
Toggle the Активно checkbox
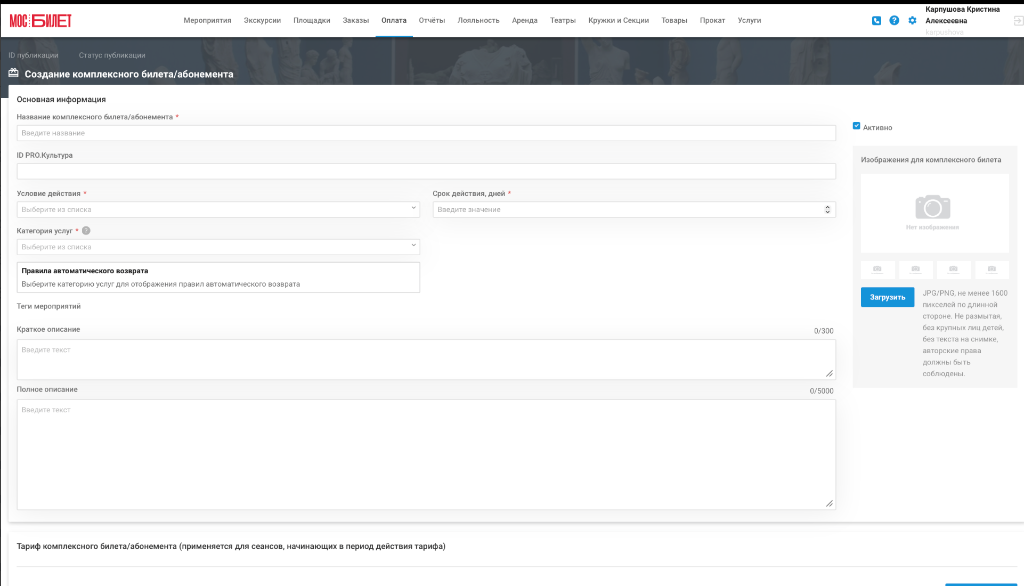tap(856, 126)
